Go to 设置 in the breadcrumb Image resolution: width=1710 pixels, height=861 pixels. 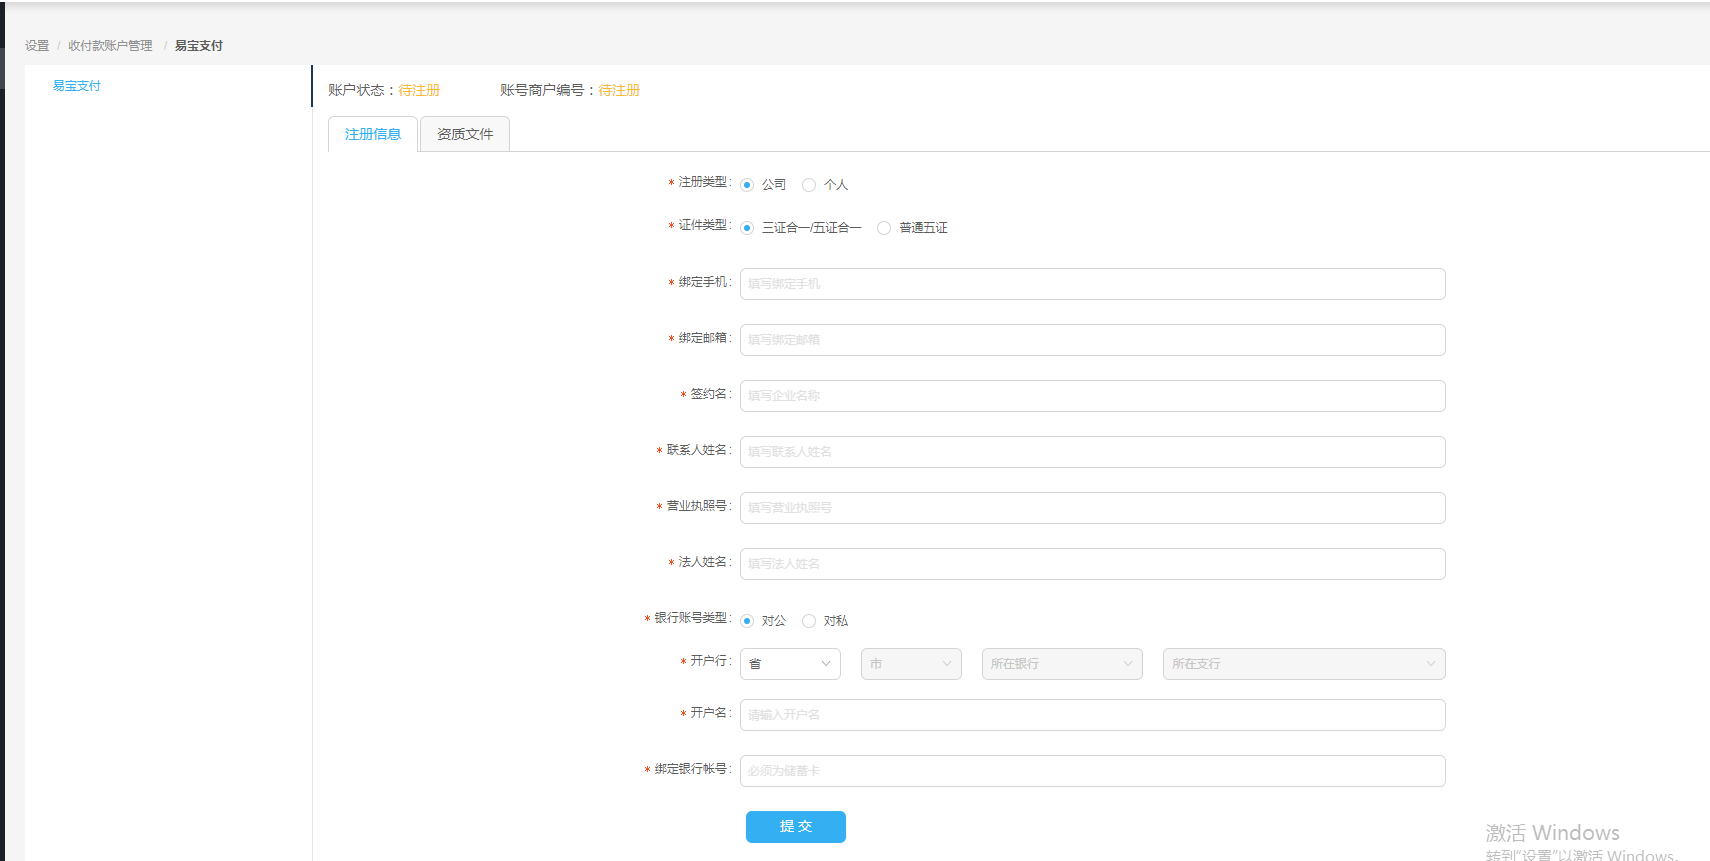click(x=37, y=46)
